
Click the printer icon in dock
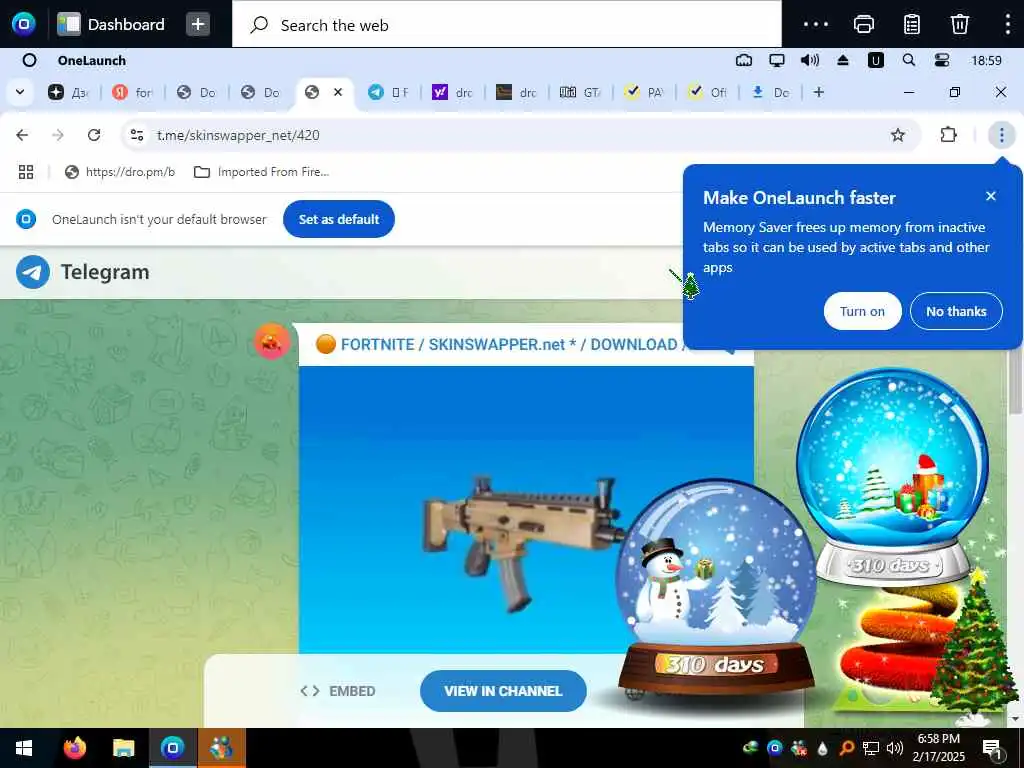pos(863,24)
